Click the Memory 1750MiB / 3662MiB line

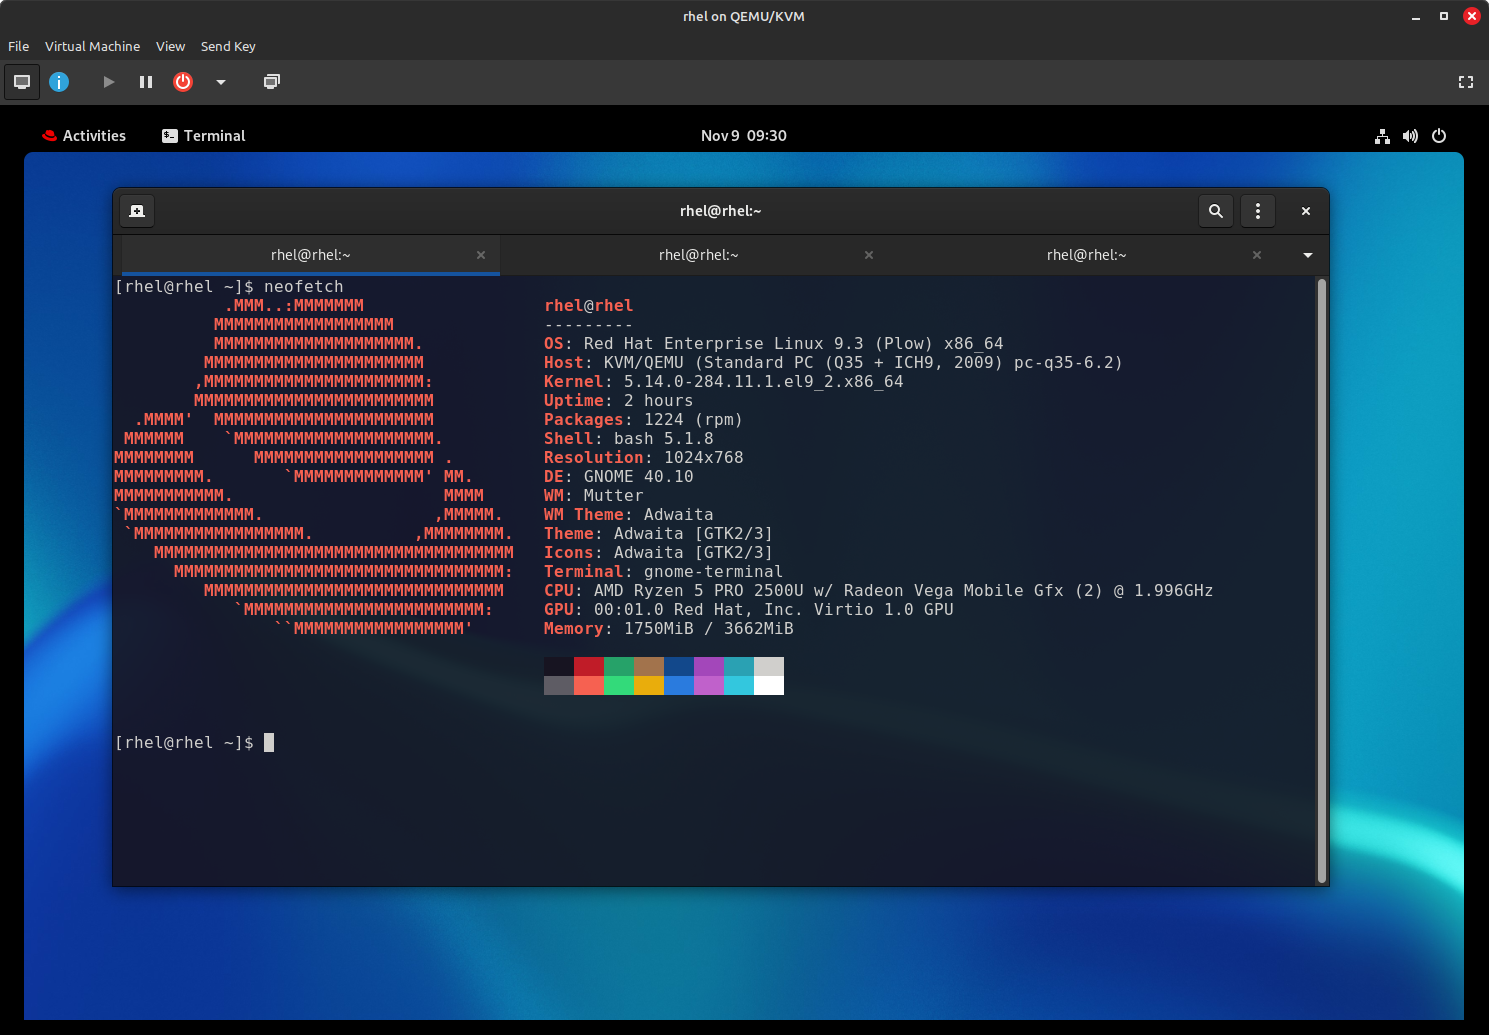click(x=668, y=629)
